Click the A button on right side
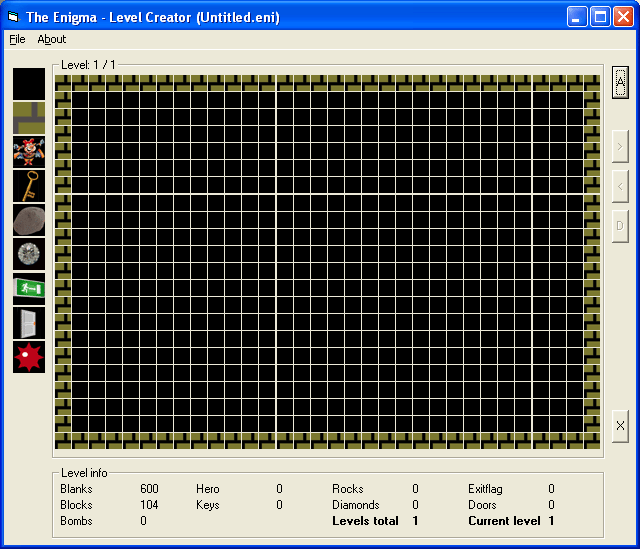This screenshot has height=549, width=640. point(620,82)
